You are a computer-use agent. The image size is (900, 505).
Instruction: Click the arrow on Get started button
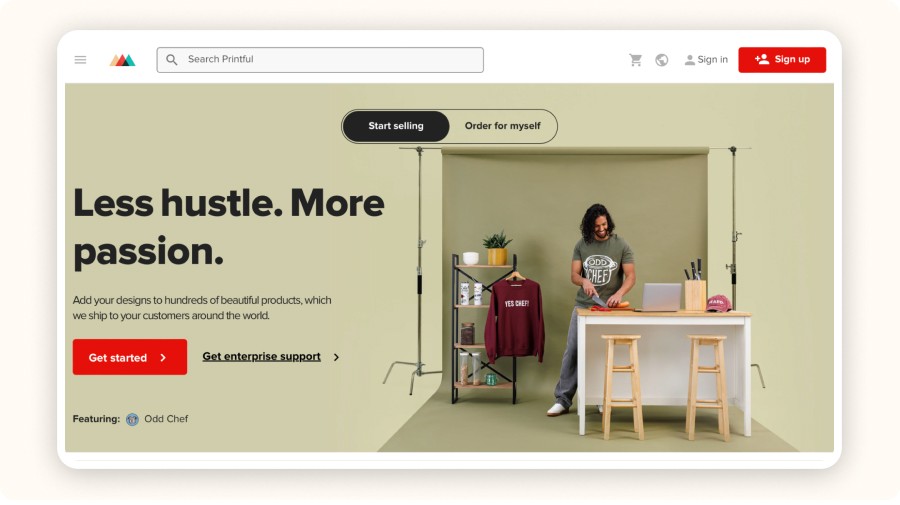[163, 358]
